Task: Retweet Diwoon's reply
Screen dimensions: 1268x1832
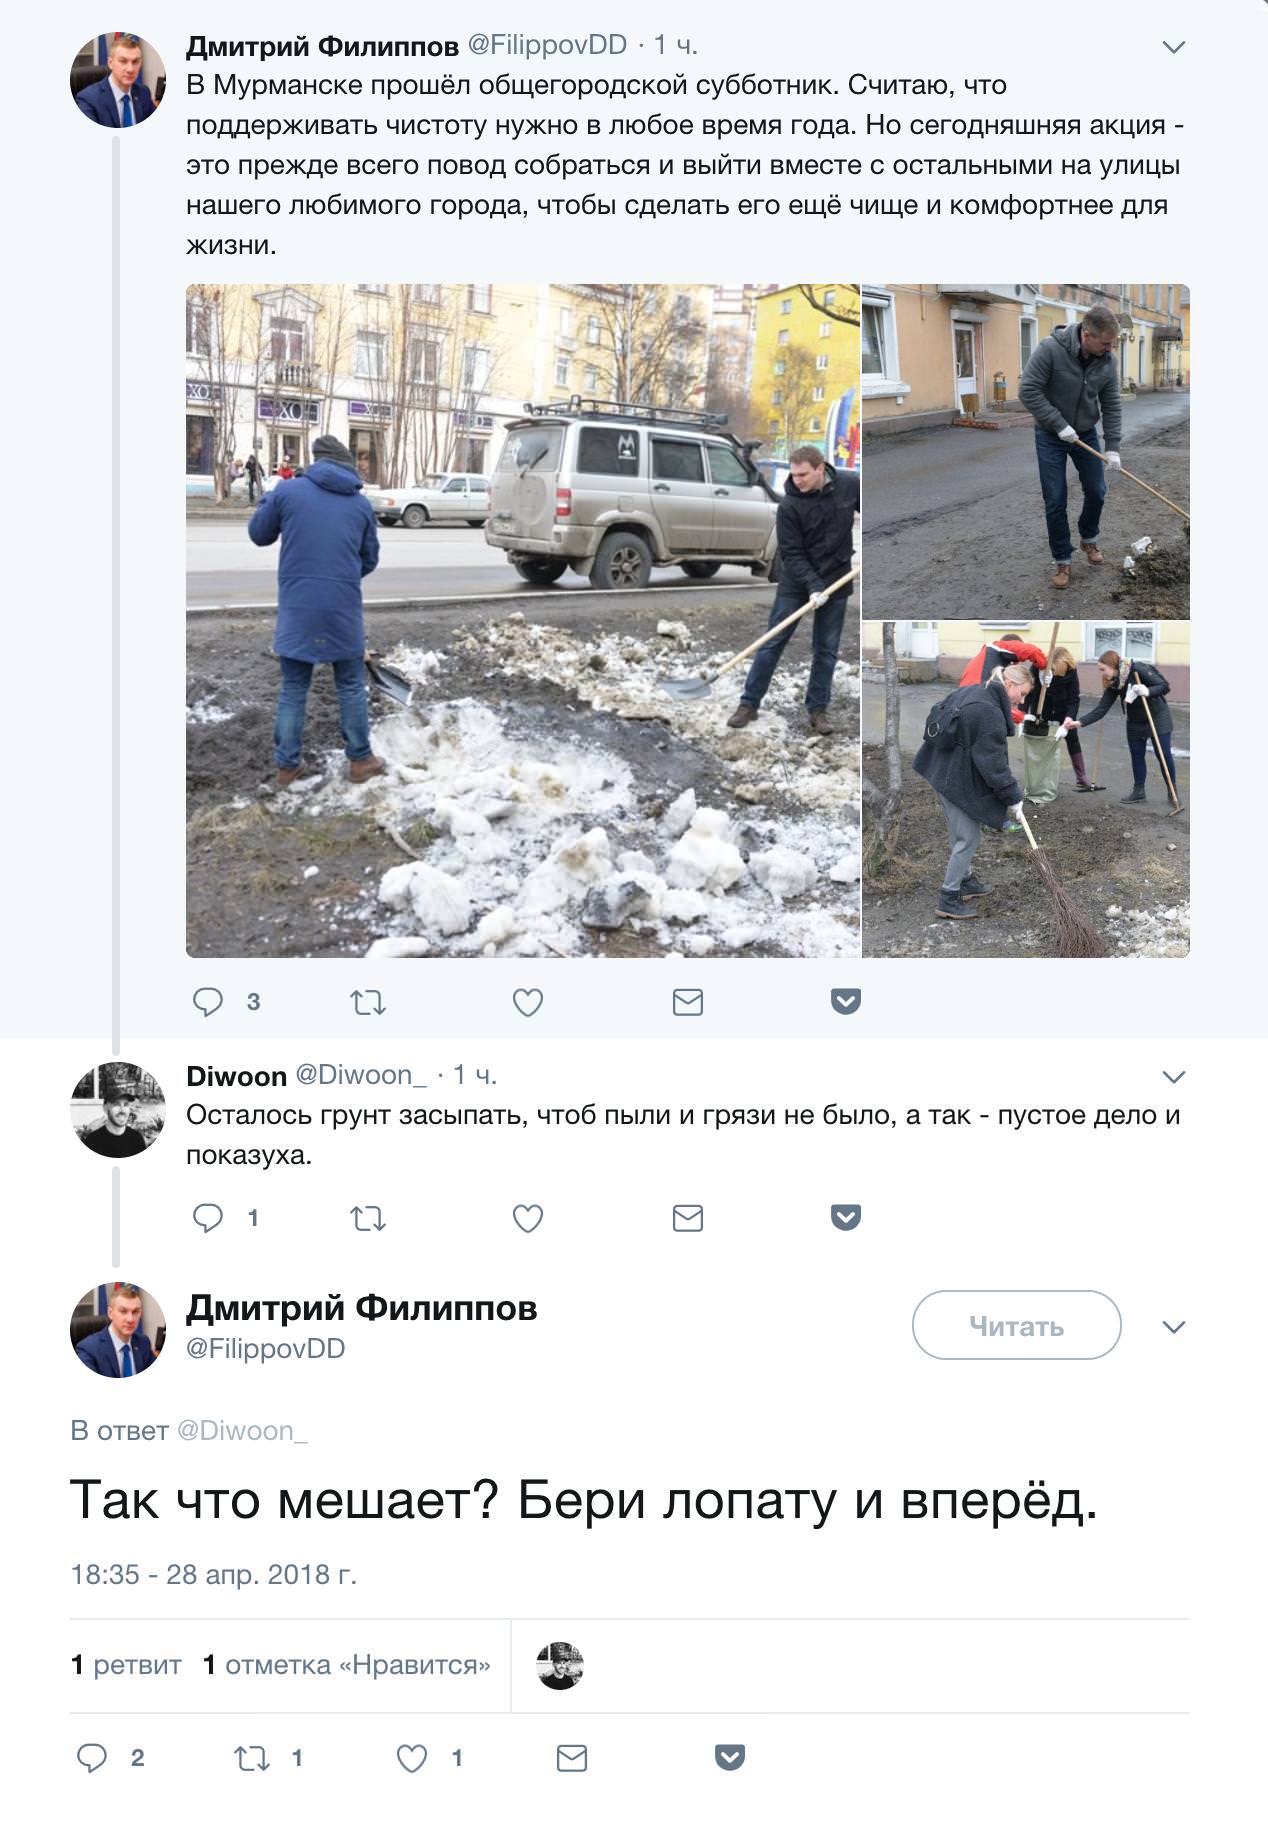Action: point(368,1217)
